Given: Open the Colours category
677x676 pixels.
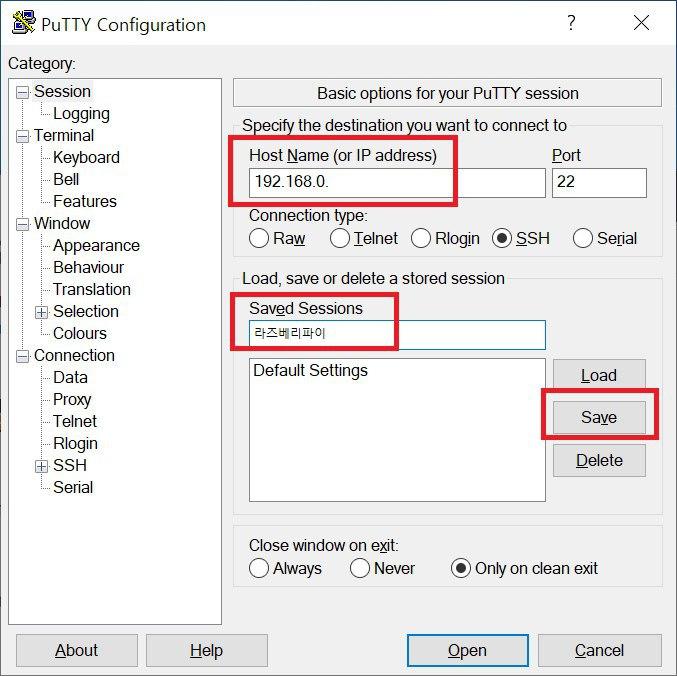Looking at the screenshot, I should [x=80, y=334].
